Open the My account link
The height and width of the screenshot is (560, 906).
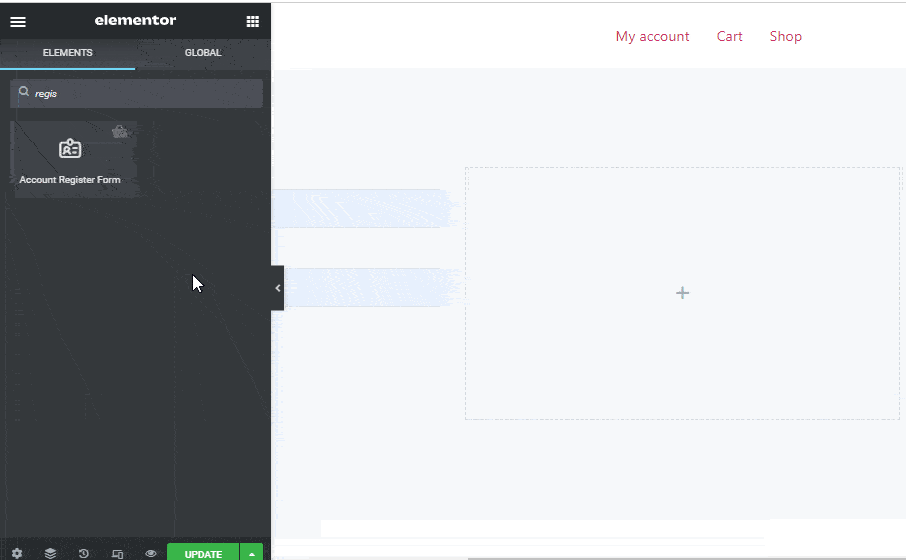pos(652,36)
